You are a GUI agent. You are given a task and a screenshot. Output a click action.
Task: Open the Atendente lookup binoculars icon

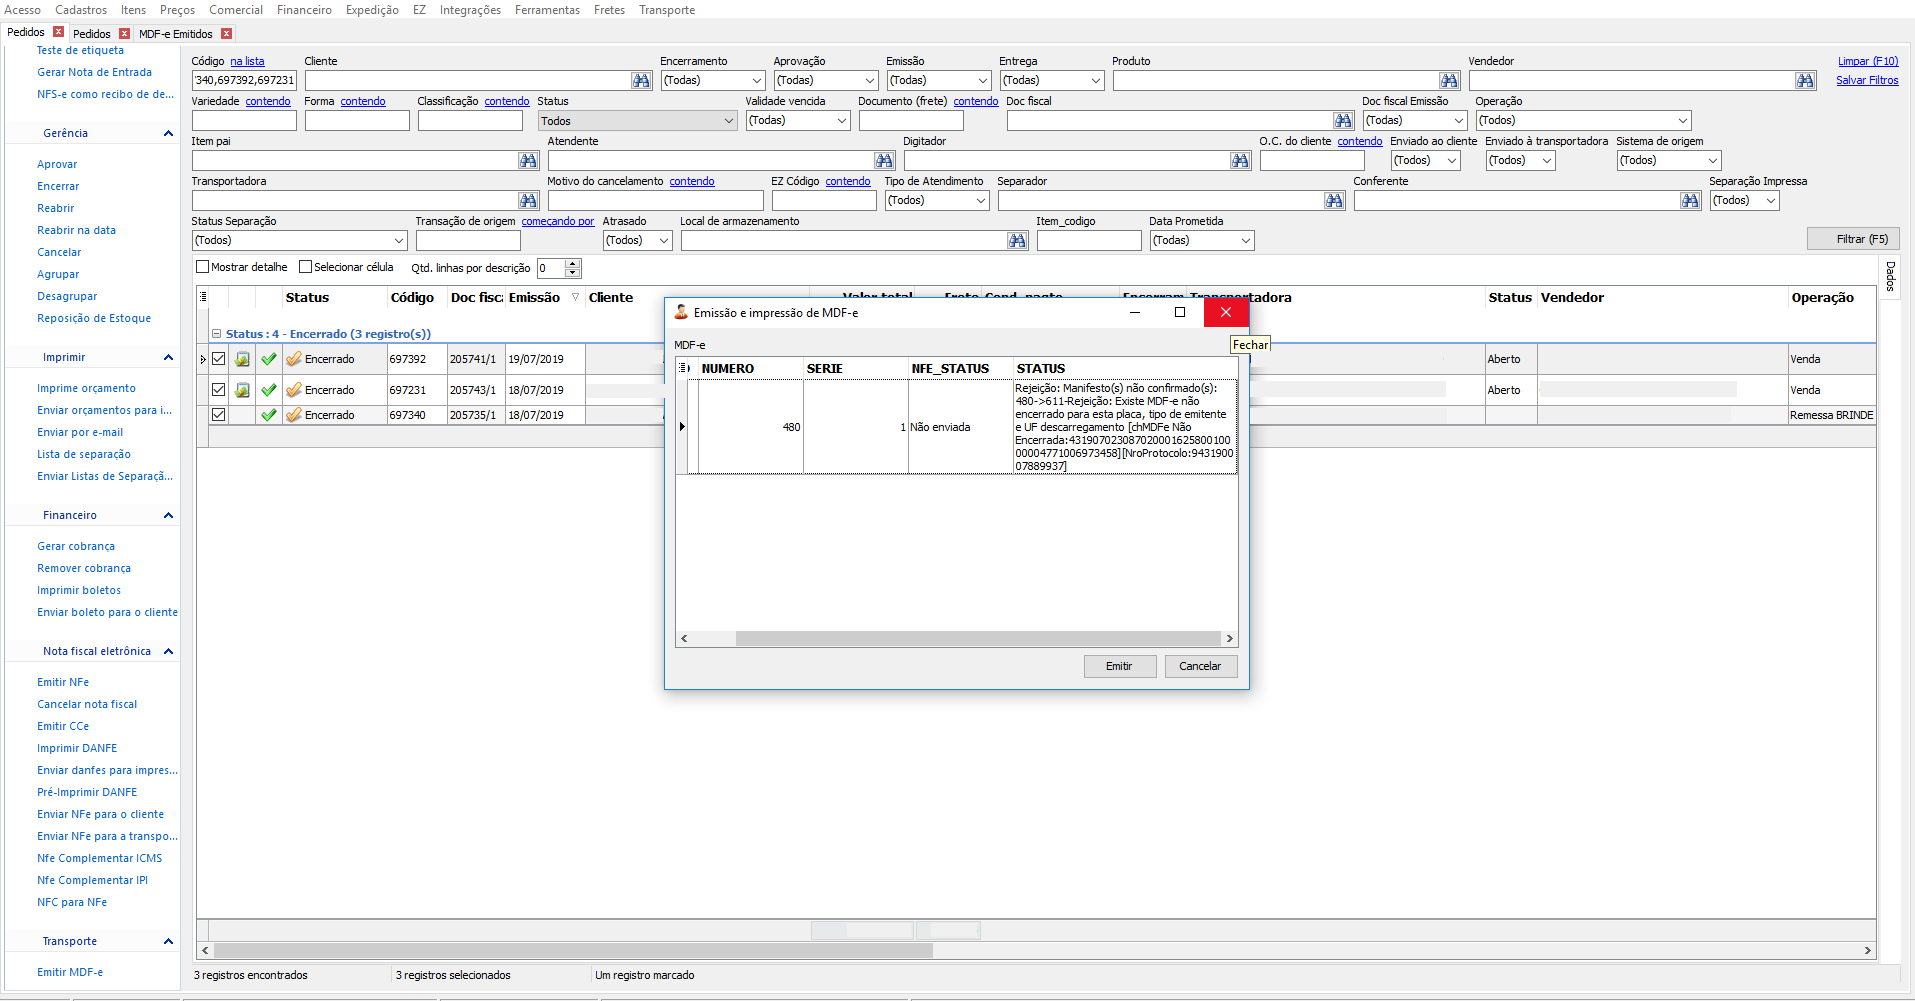[x=884, y=161]
